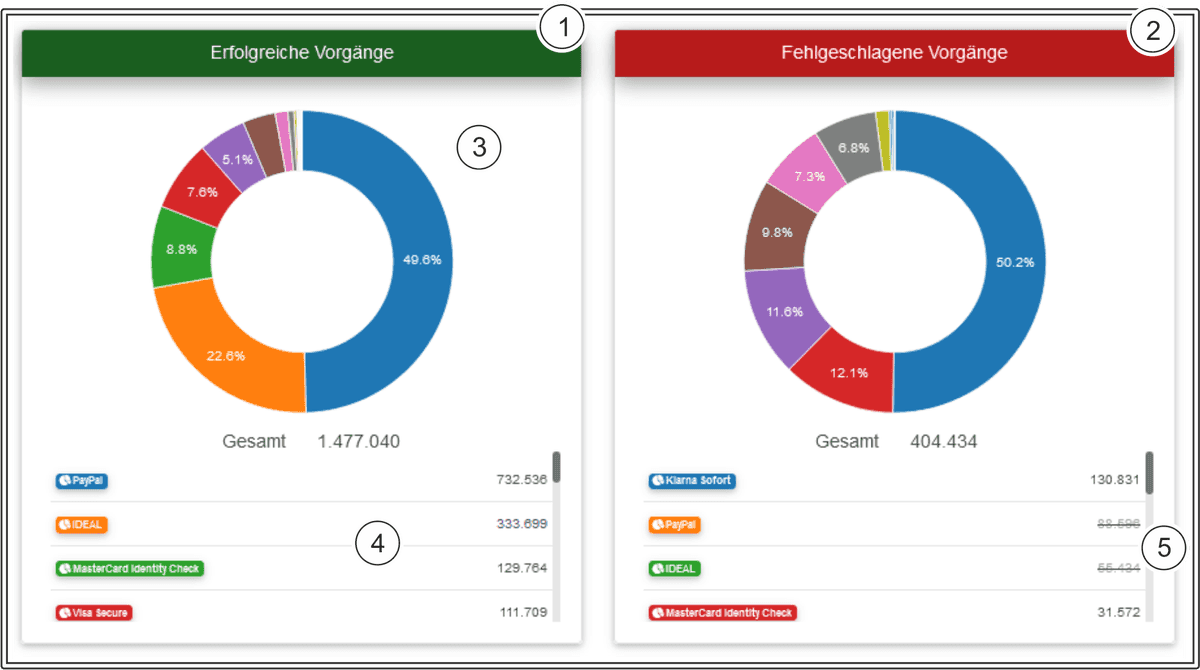This screenshot has width=1200, height=670.
Task: Click the purple 11.6% chart segment
Action: click(x=785, y=312)
